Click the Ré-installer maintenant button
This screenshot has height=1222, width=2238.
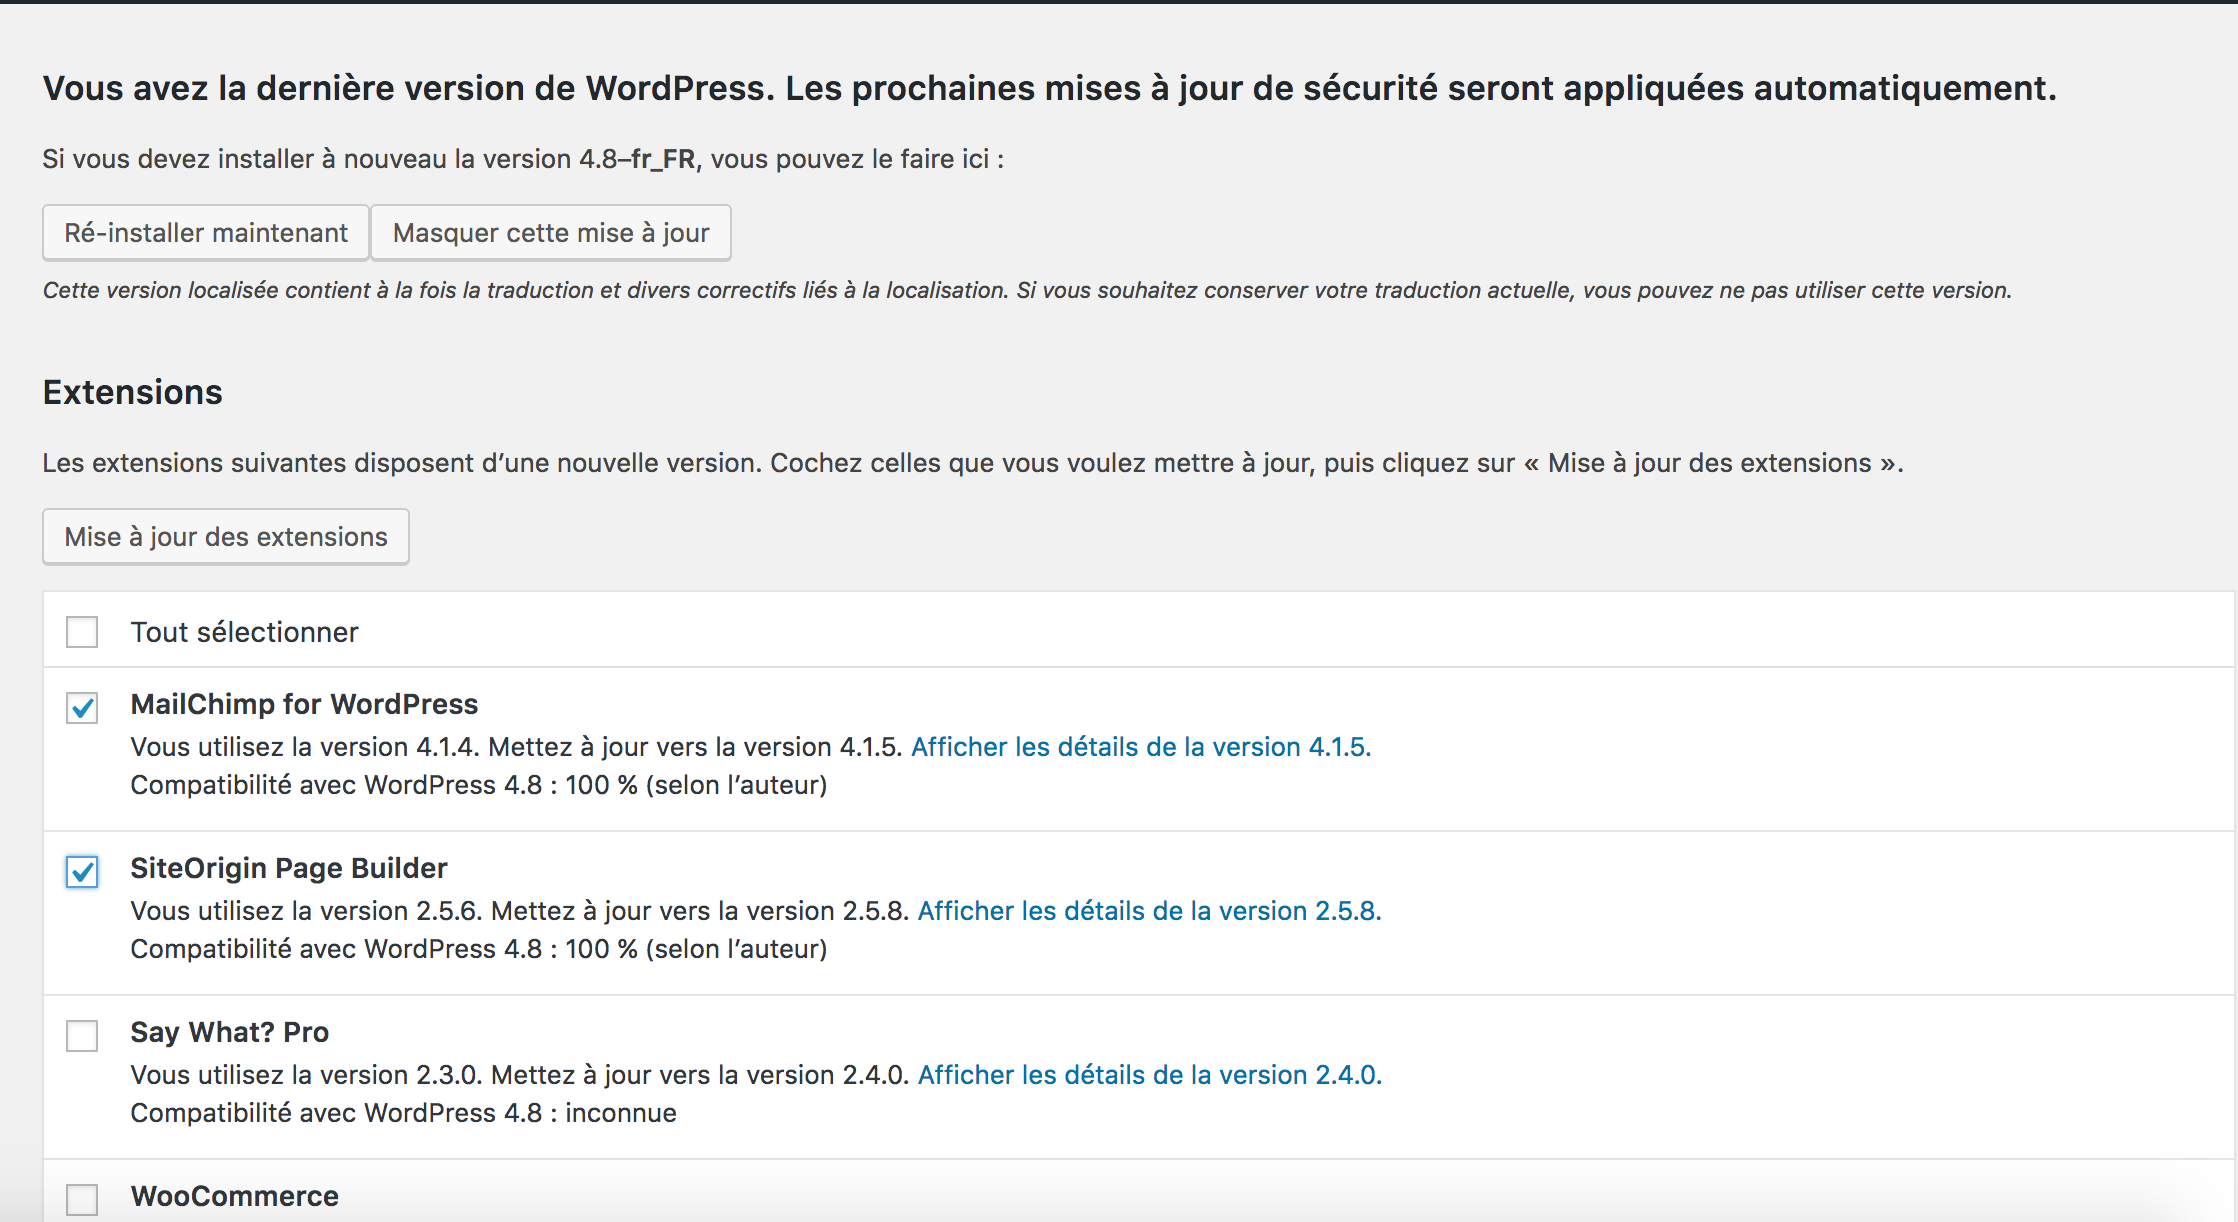(206, 233)
